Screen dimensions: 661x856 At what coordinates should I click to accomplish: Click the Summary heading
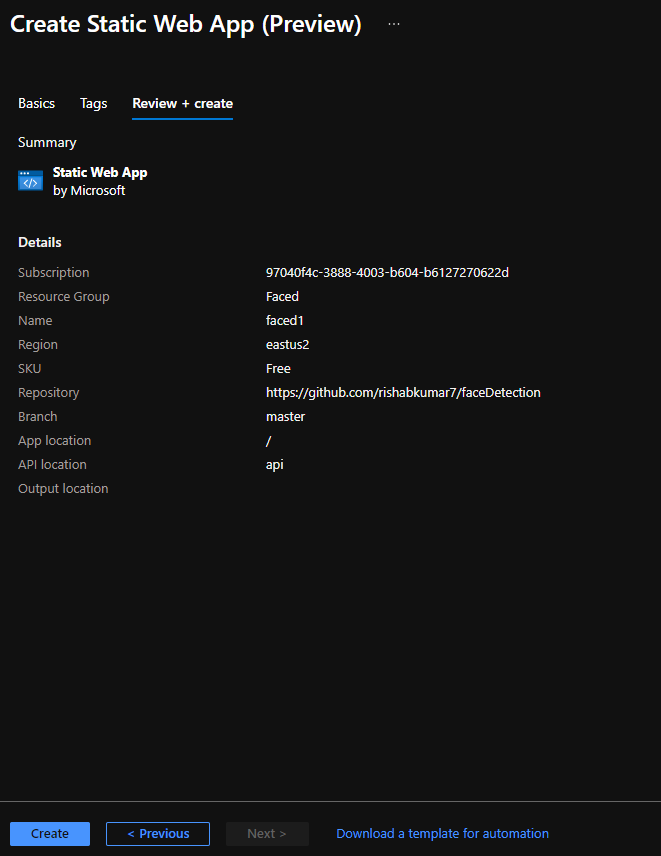[47, 142]
